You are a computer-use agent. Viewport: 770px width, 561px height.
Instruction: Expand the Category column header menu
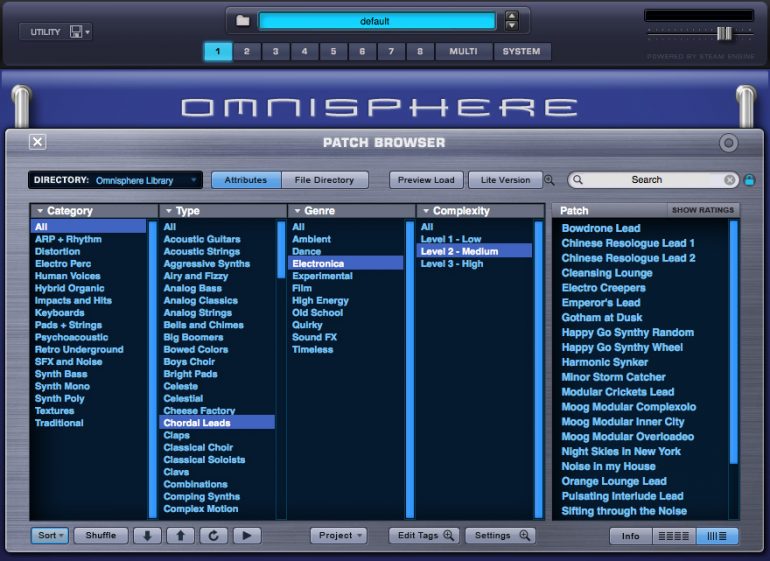(40, 211)
